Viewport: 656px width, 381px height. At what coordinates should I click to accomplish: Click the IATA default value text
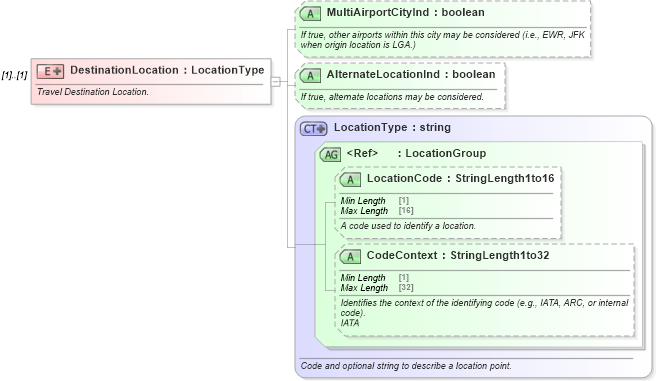click(350, 323)
